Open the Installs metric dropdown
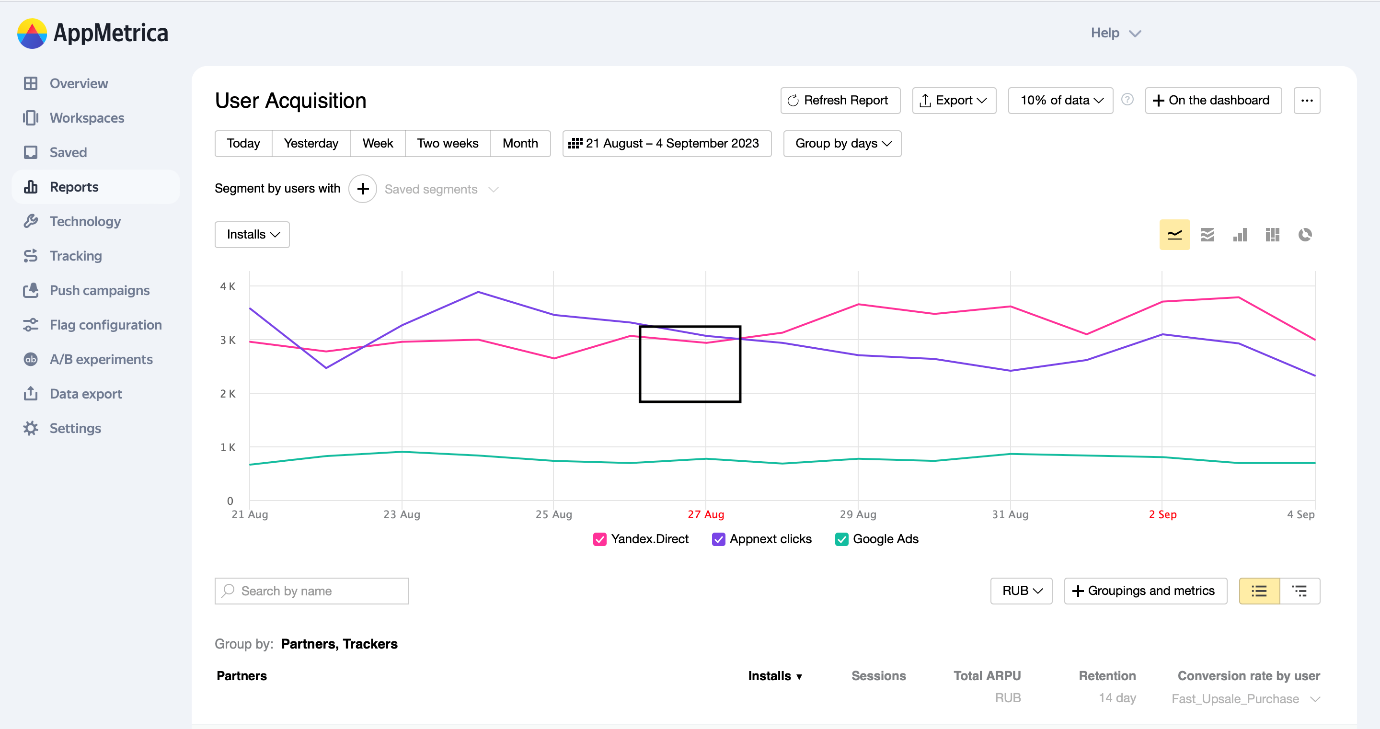The image size is (1380, 729). pyautogui.click(x=252, y=234)
